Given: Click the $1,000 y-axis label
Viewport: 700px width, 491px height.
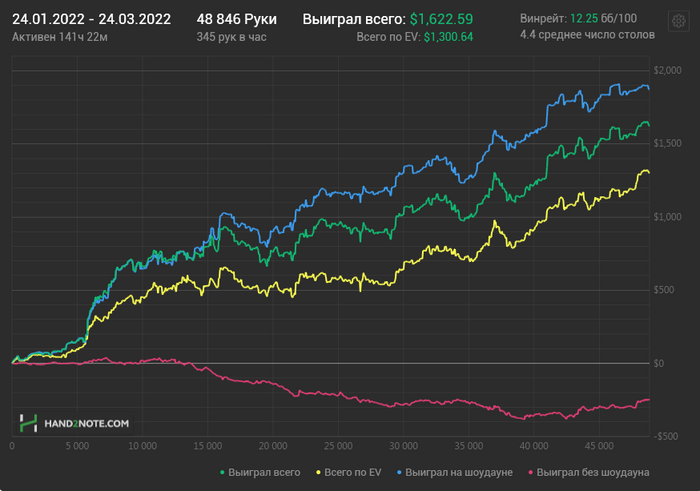Looking at the screenshot, I should point(667,217).
